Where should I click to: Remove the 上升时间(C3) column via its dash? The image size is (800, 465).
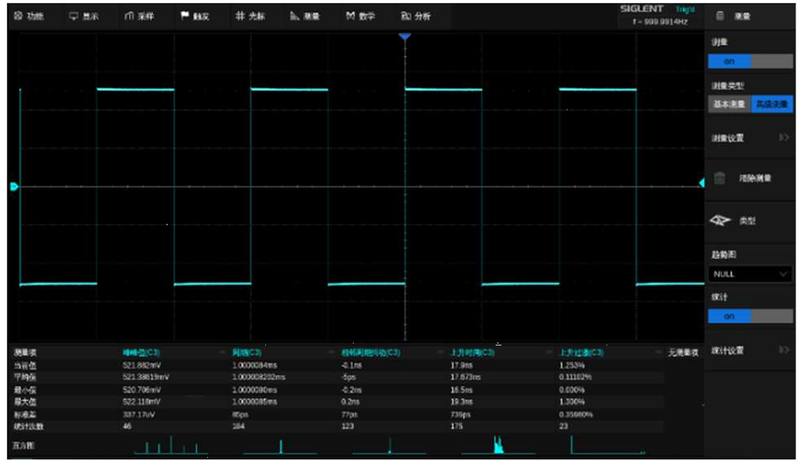coord(549,352)
